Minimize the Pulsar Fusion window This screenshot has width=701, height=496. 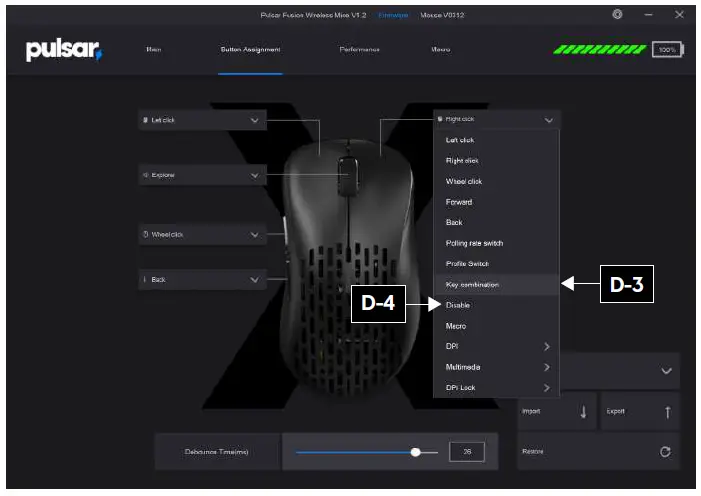point(648,15)
